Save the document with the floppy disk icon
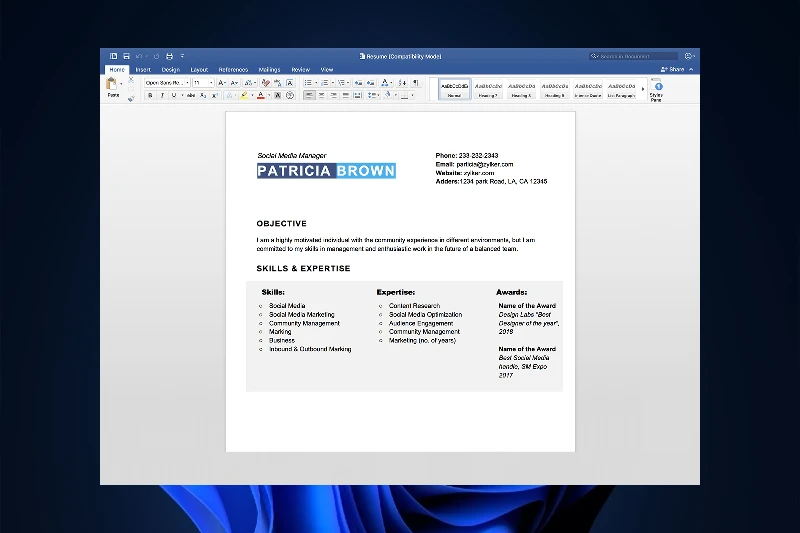The height and width of the screenshot is (533, 800). point(126,56)
